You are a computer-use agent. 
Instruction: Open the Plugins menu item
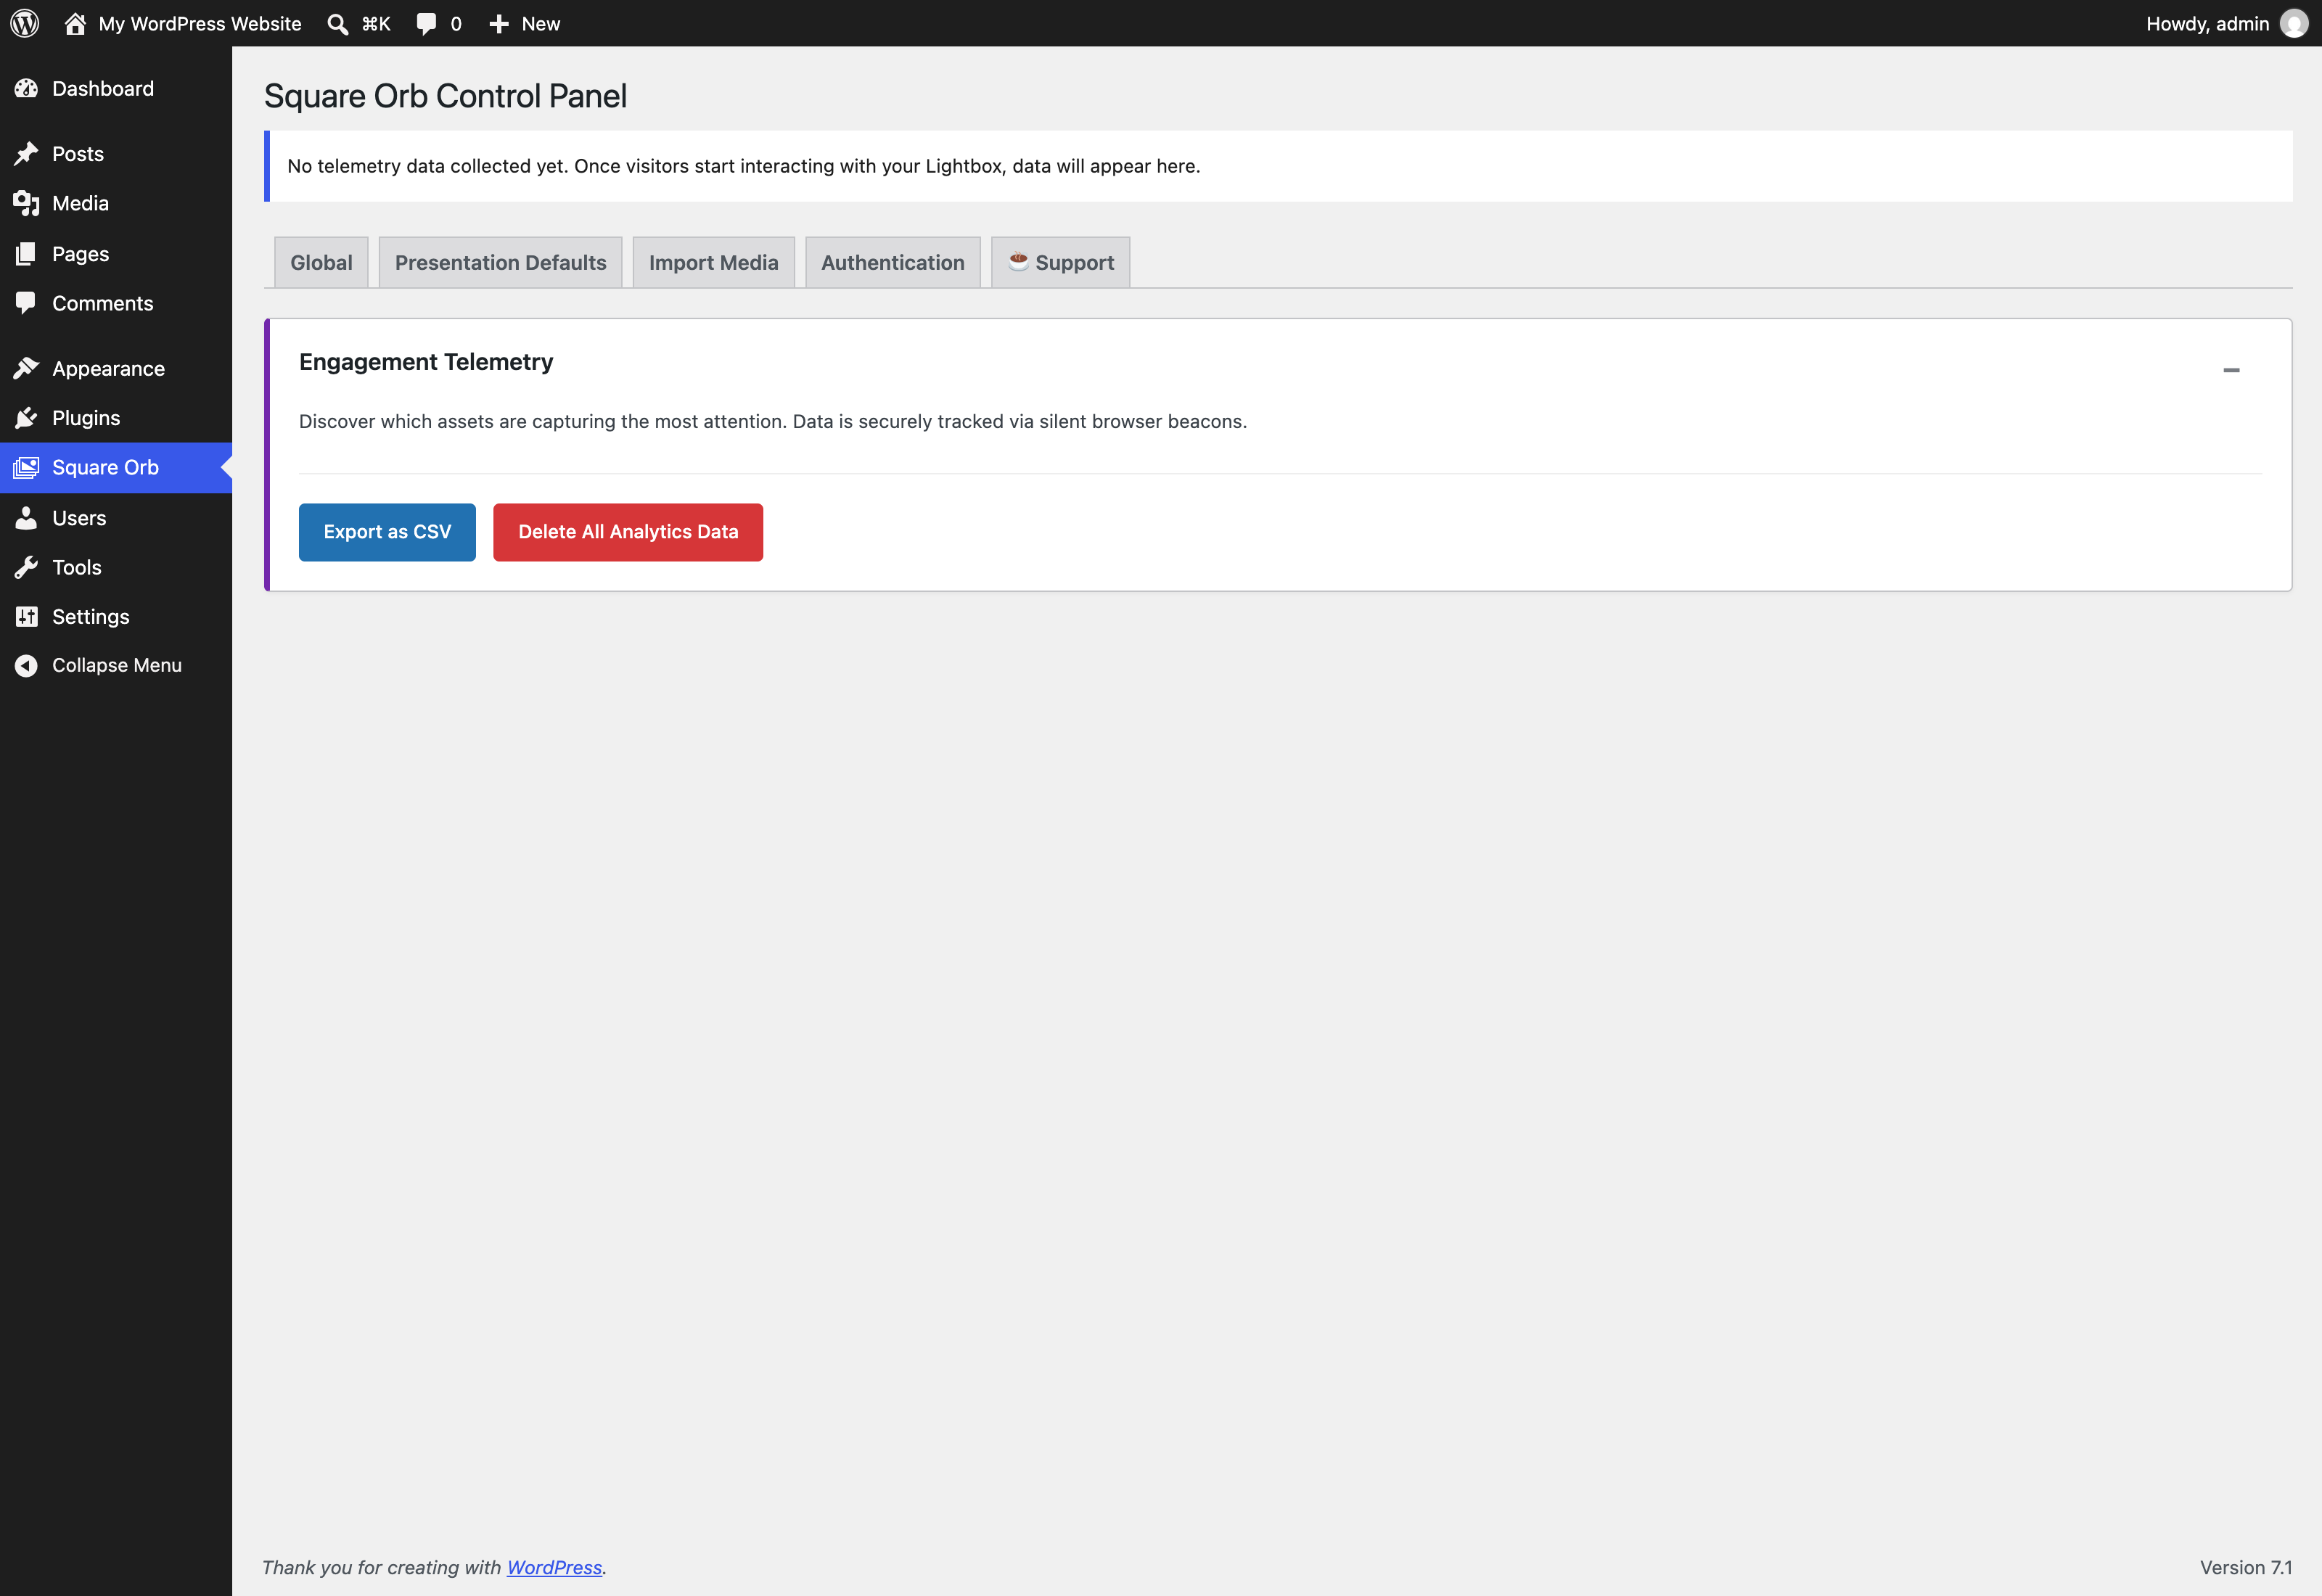116,418
